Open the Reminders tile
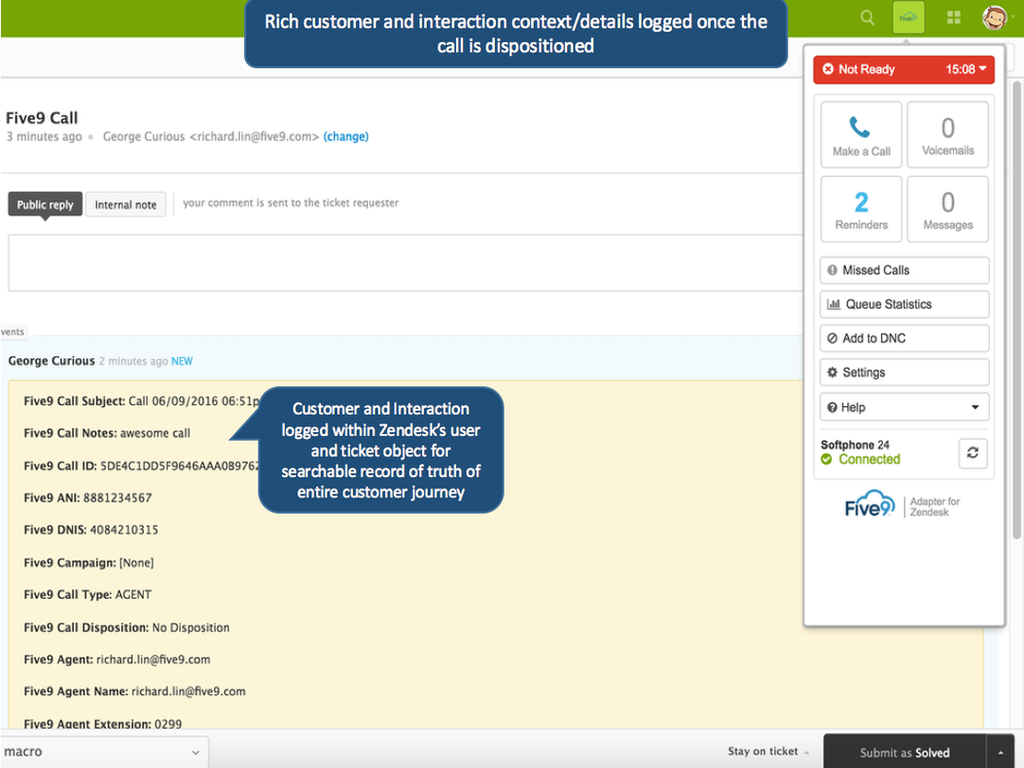 pos(861,210)
